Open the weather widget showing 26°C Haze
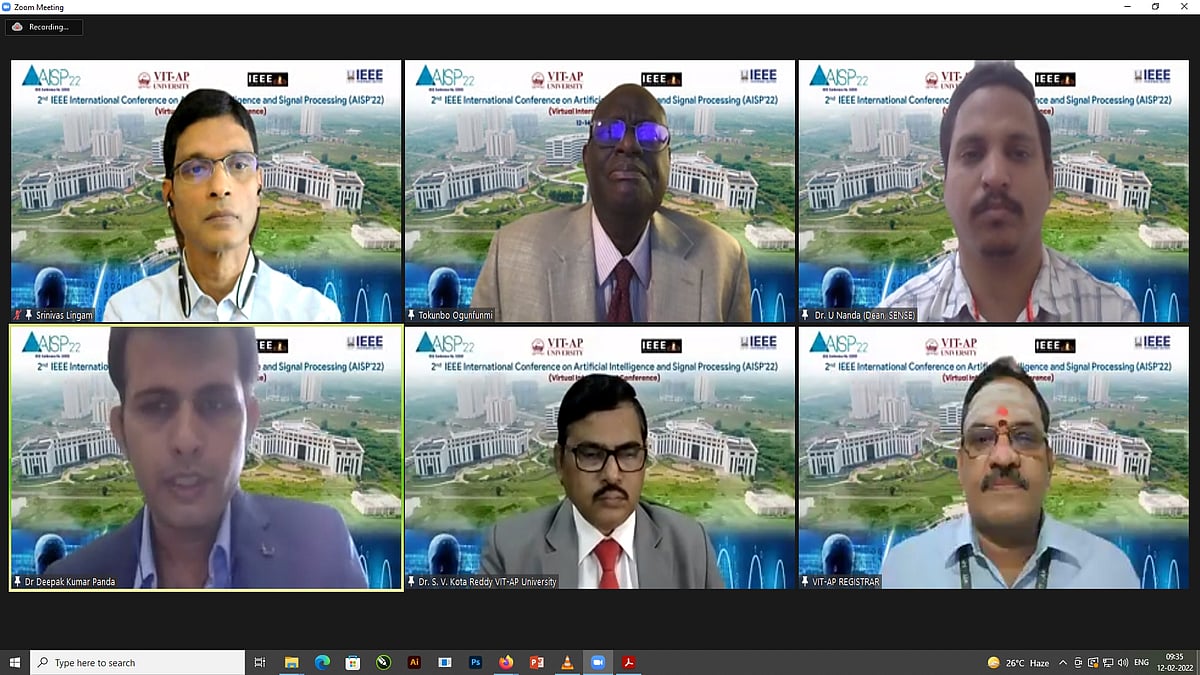 pos(1019,663)
